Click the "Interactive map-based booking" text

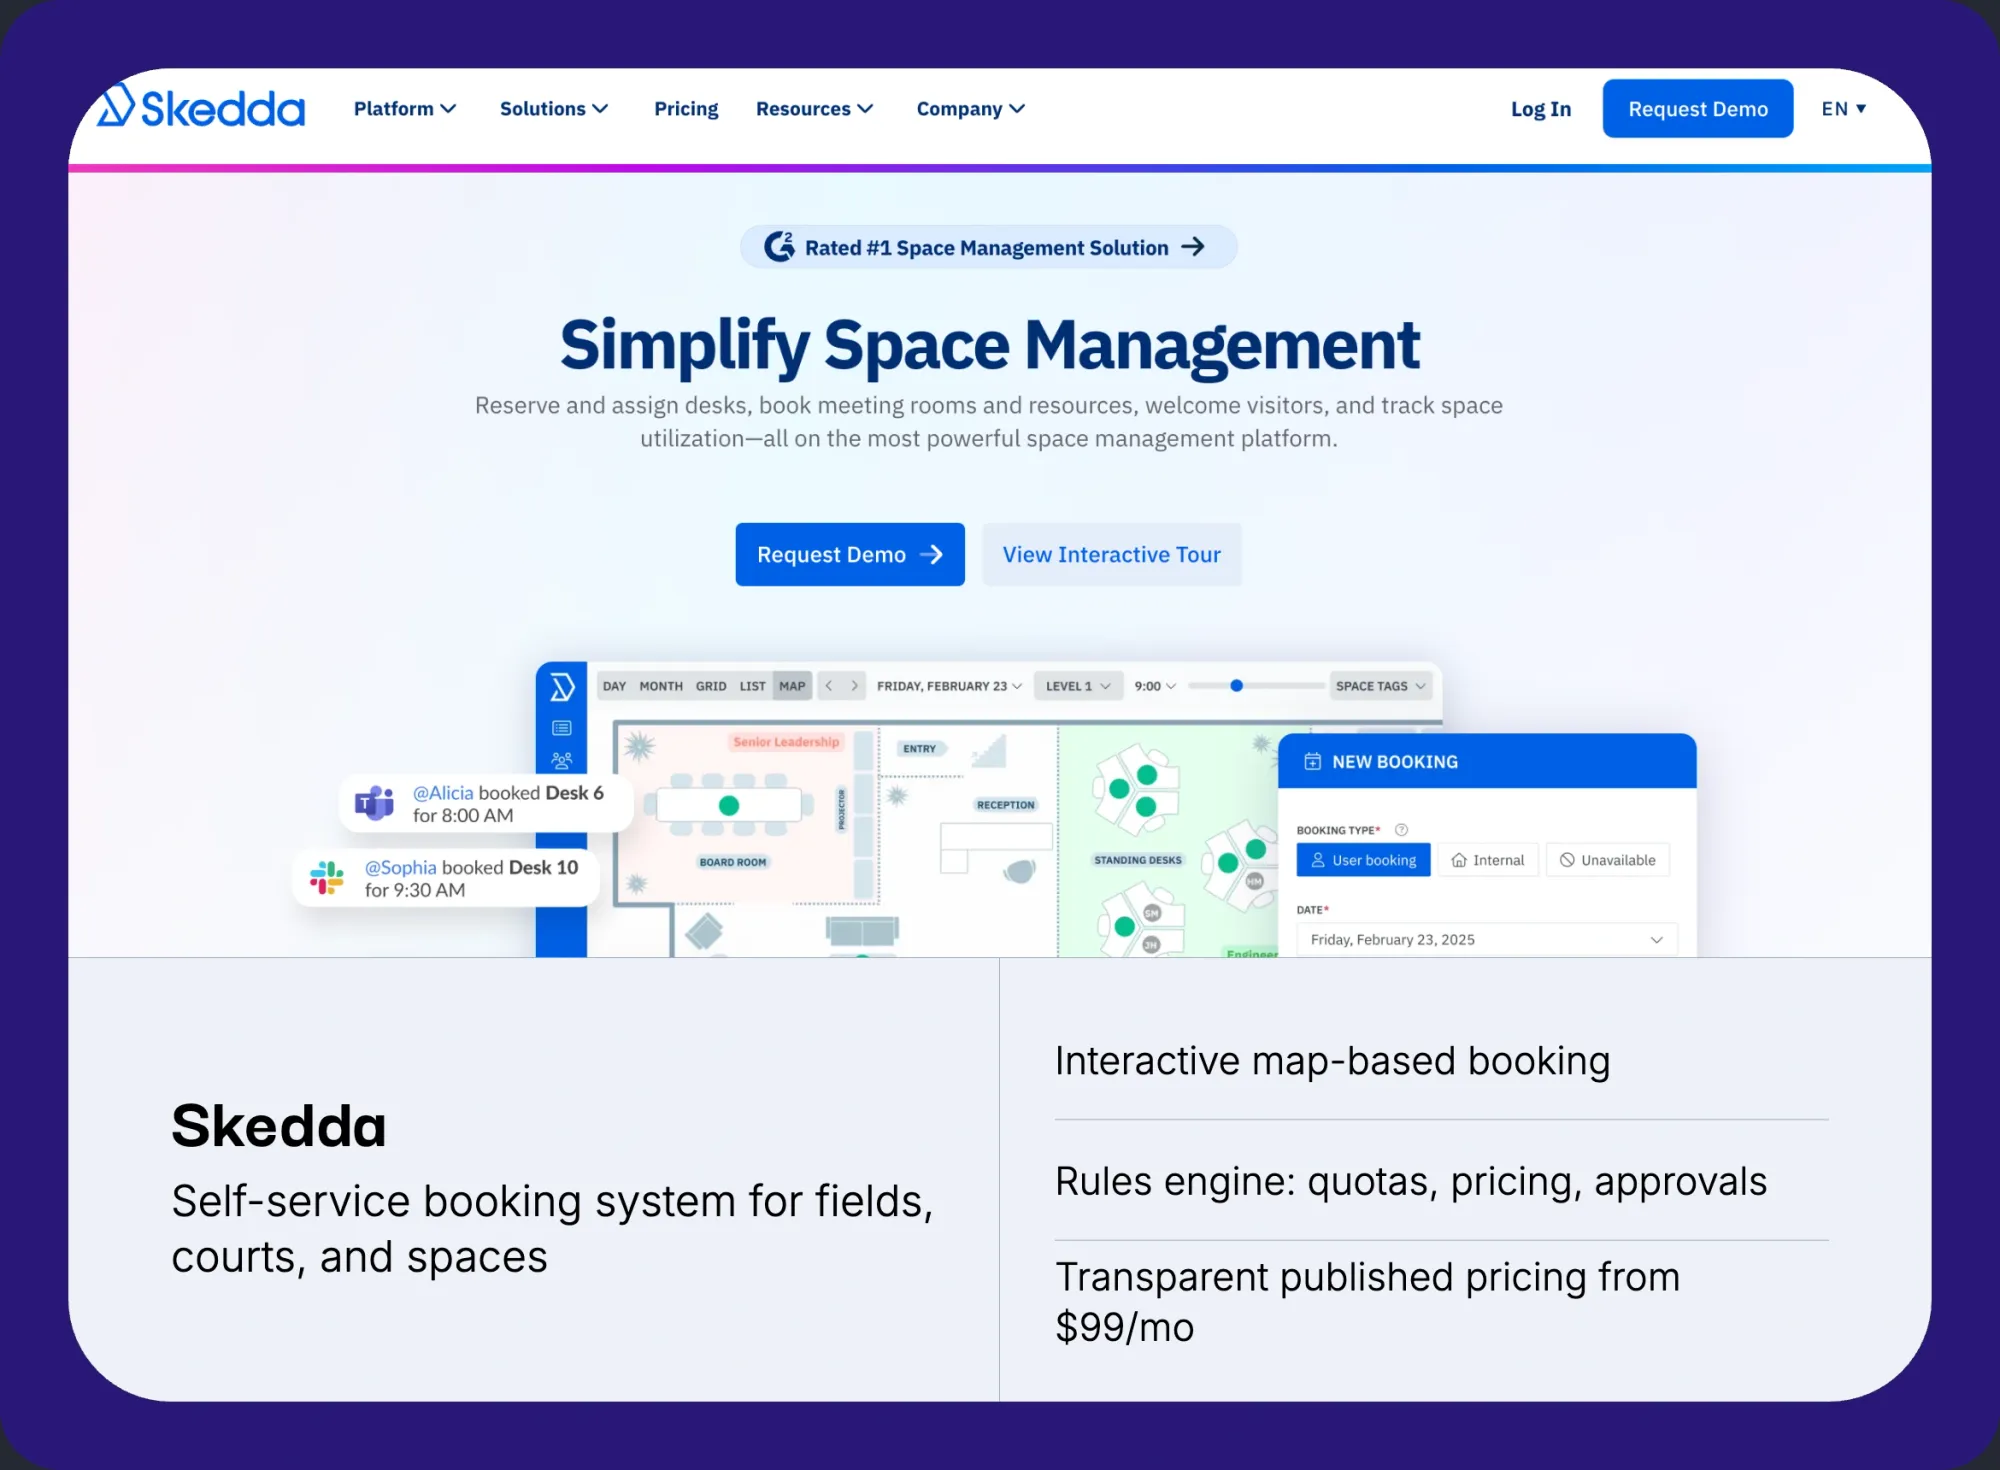tap(1332, 1060)
